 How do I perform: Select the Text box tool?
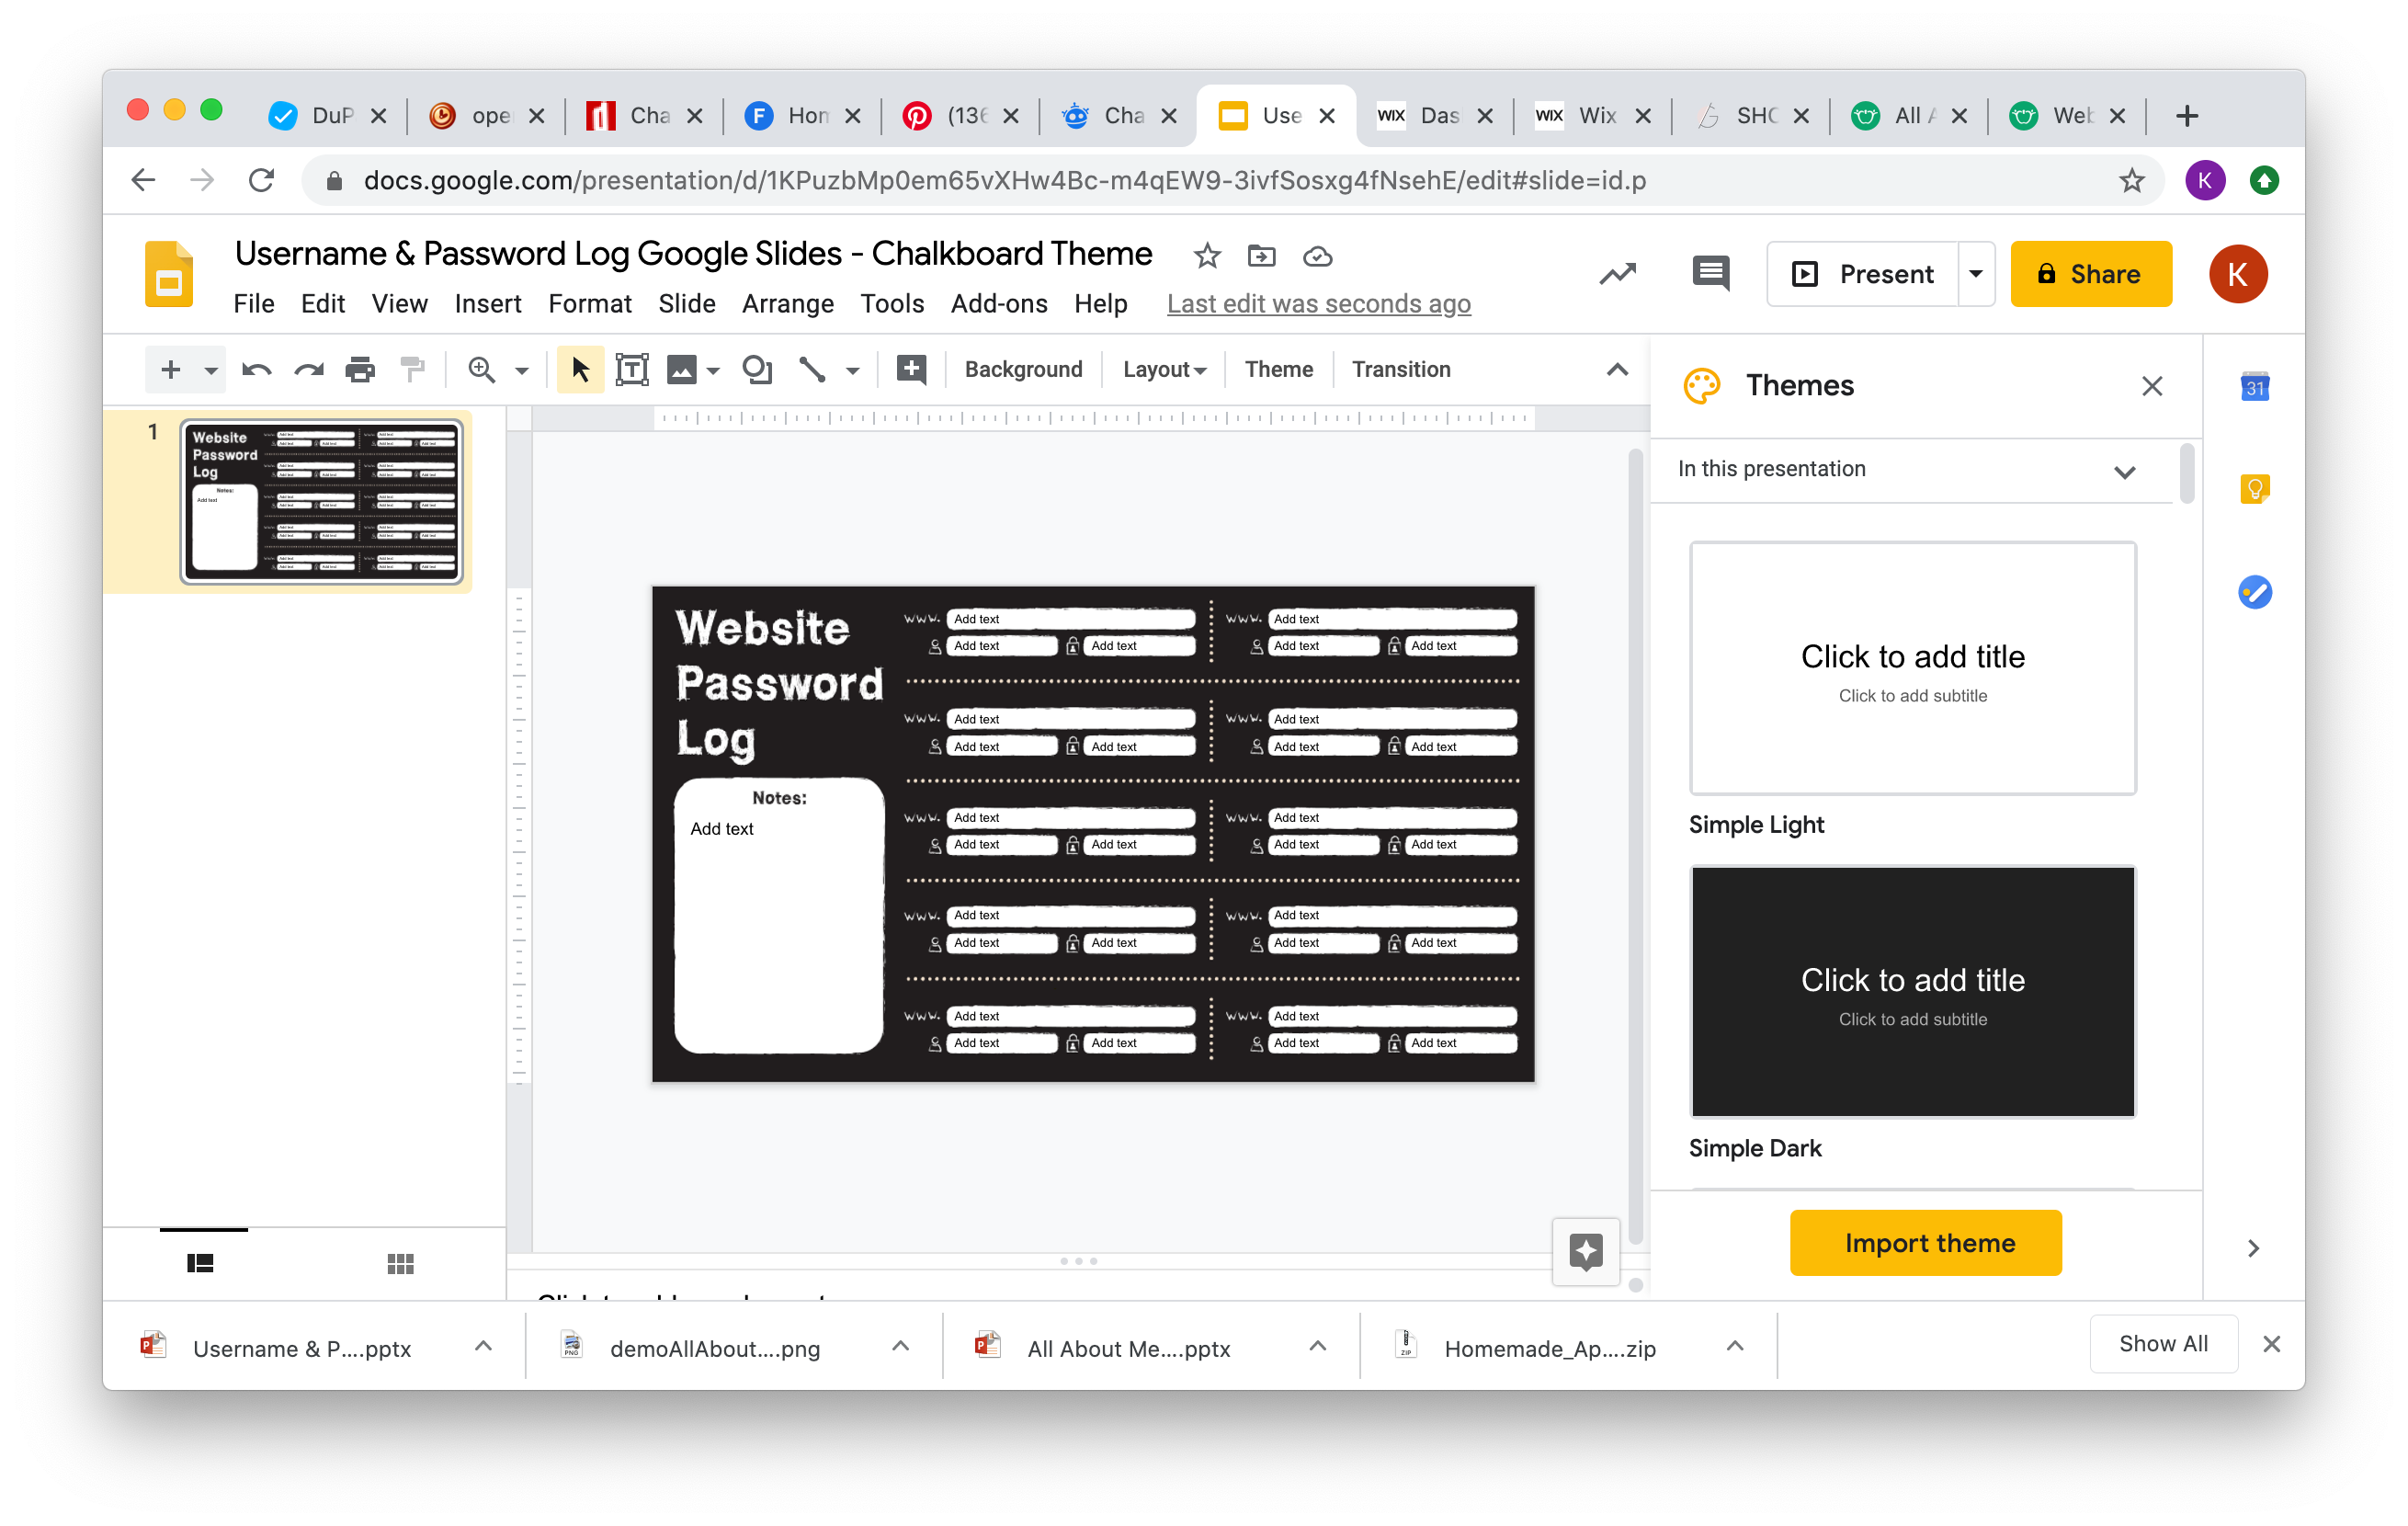632,369
